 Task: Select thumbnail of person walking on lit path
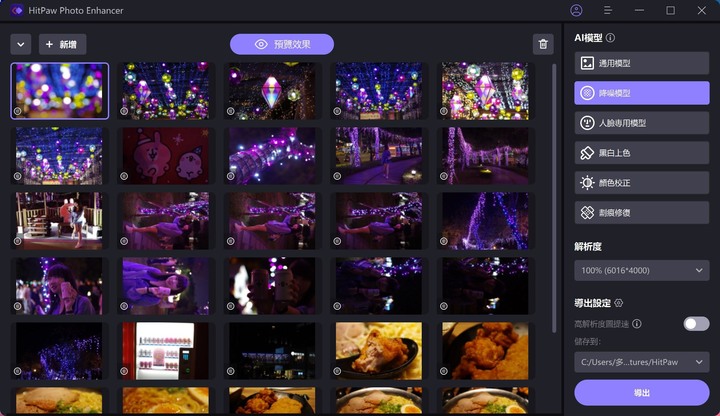pyautogui.click(x=379, y=156)
